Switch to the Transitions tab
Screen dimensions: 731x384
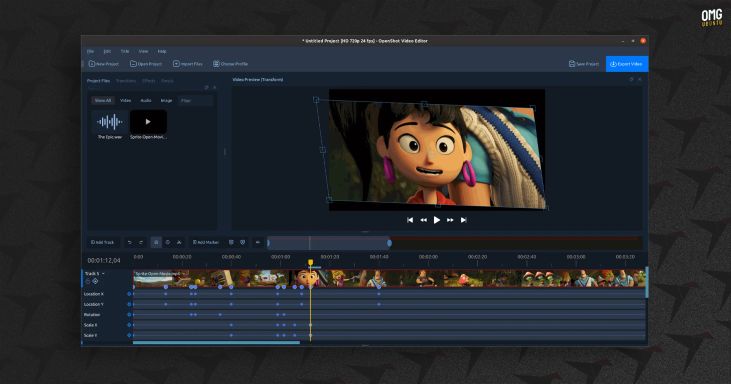126,81
